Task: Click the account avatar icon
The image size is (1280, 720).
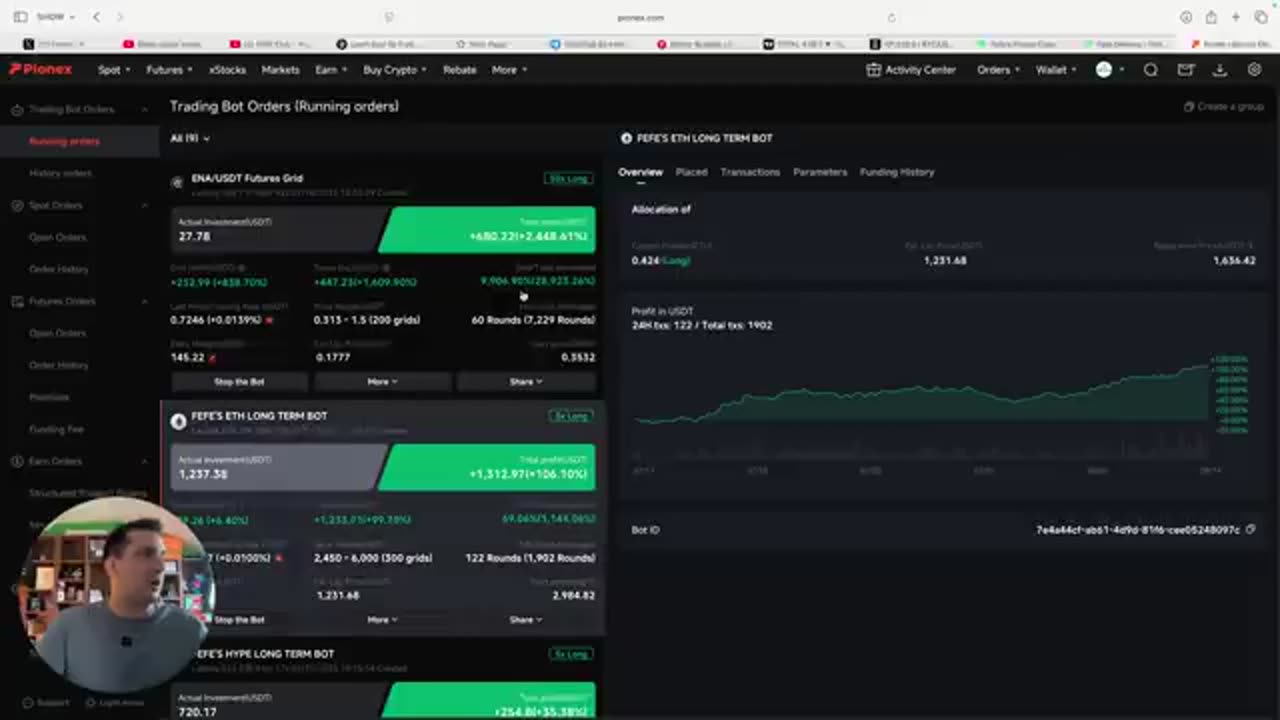Action: [1104, 70]
